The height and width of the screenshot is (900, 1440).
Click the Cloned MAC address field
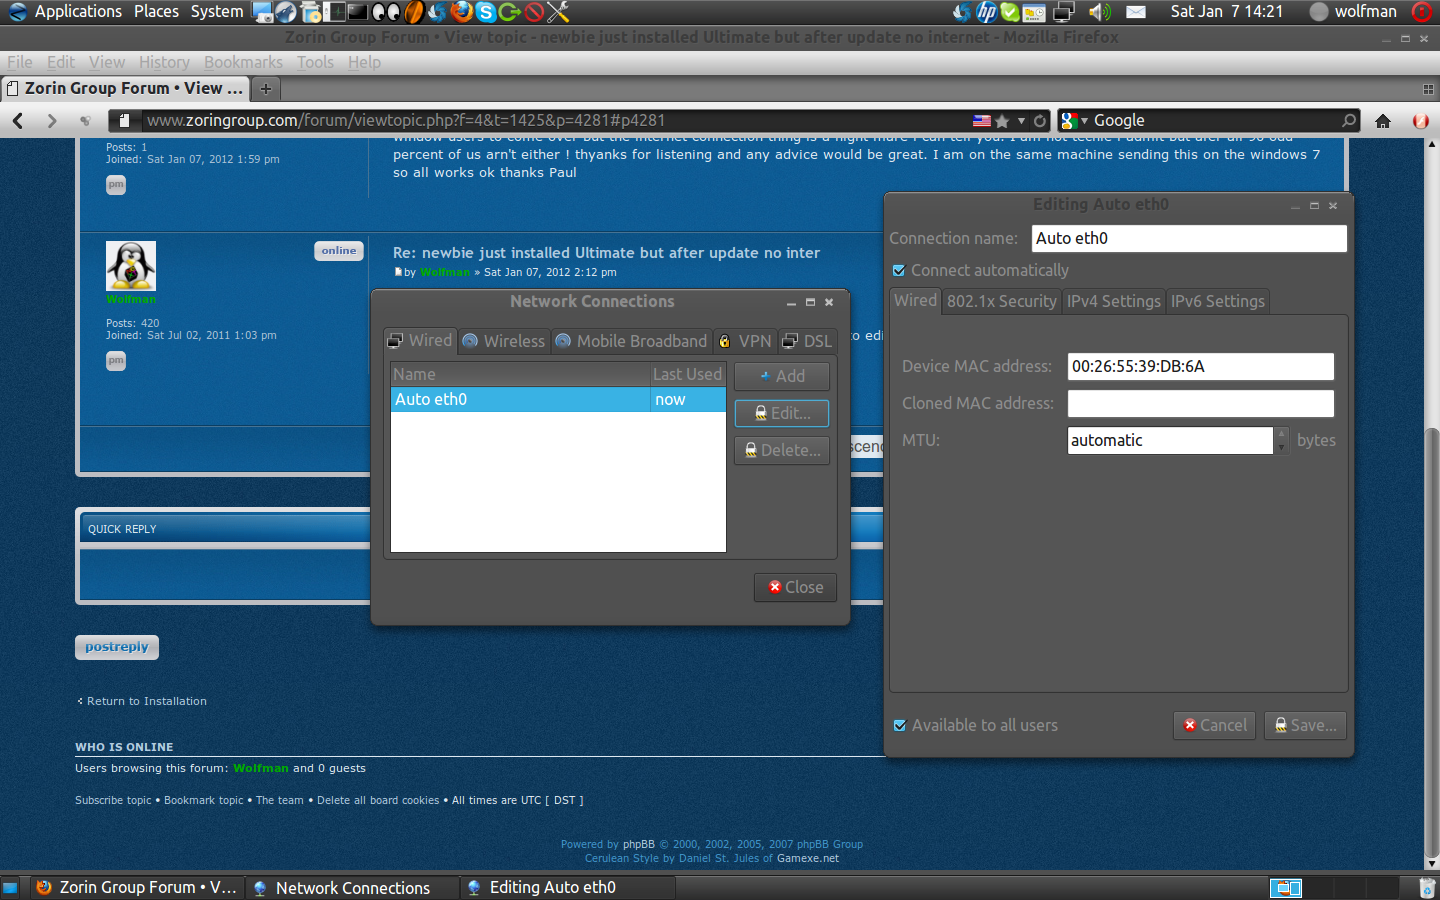pyautogui.click(x=1200, y=403)
